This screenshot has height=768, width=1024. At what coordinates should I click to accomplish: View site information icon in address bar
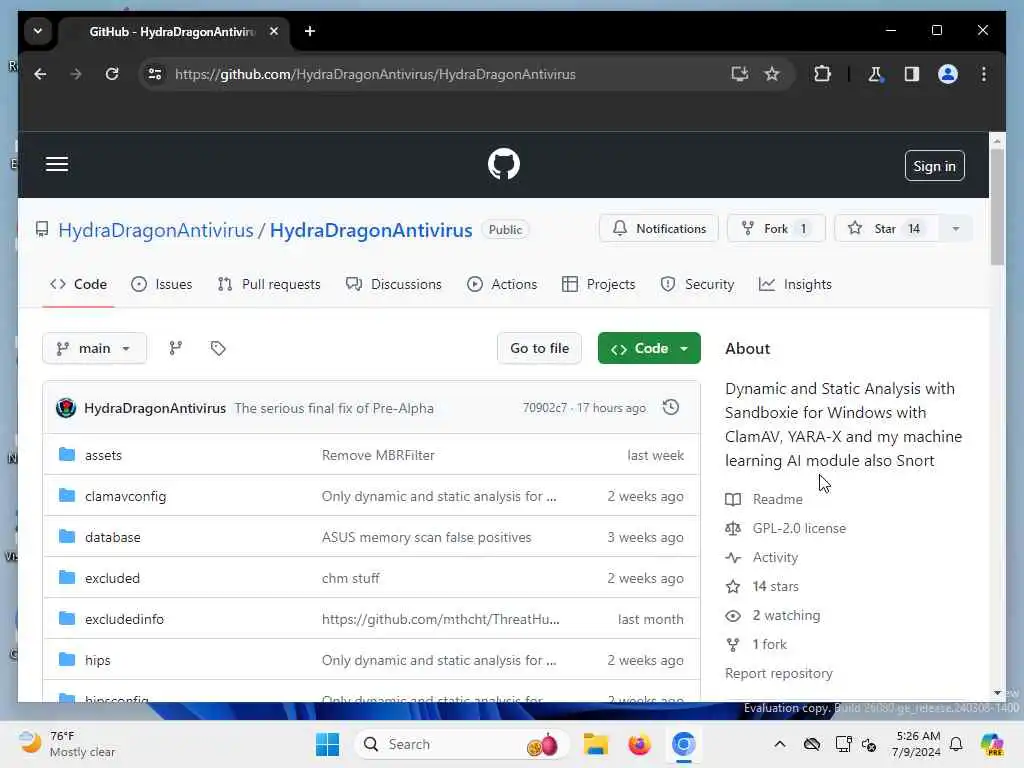click(x=155, y=74)
